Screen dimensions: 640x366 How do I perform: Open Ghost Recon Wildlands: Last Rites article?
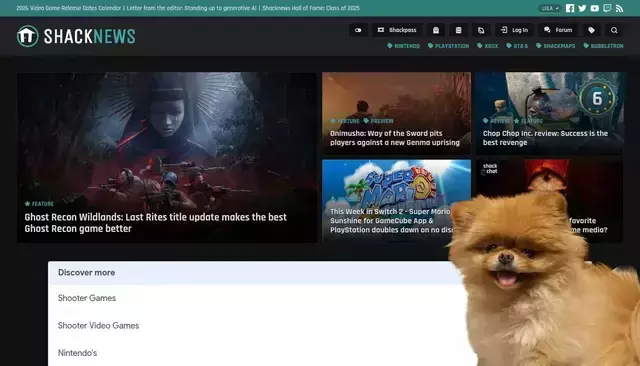point(156,223)
